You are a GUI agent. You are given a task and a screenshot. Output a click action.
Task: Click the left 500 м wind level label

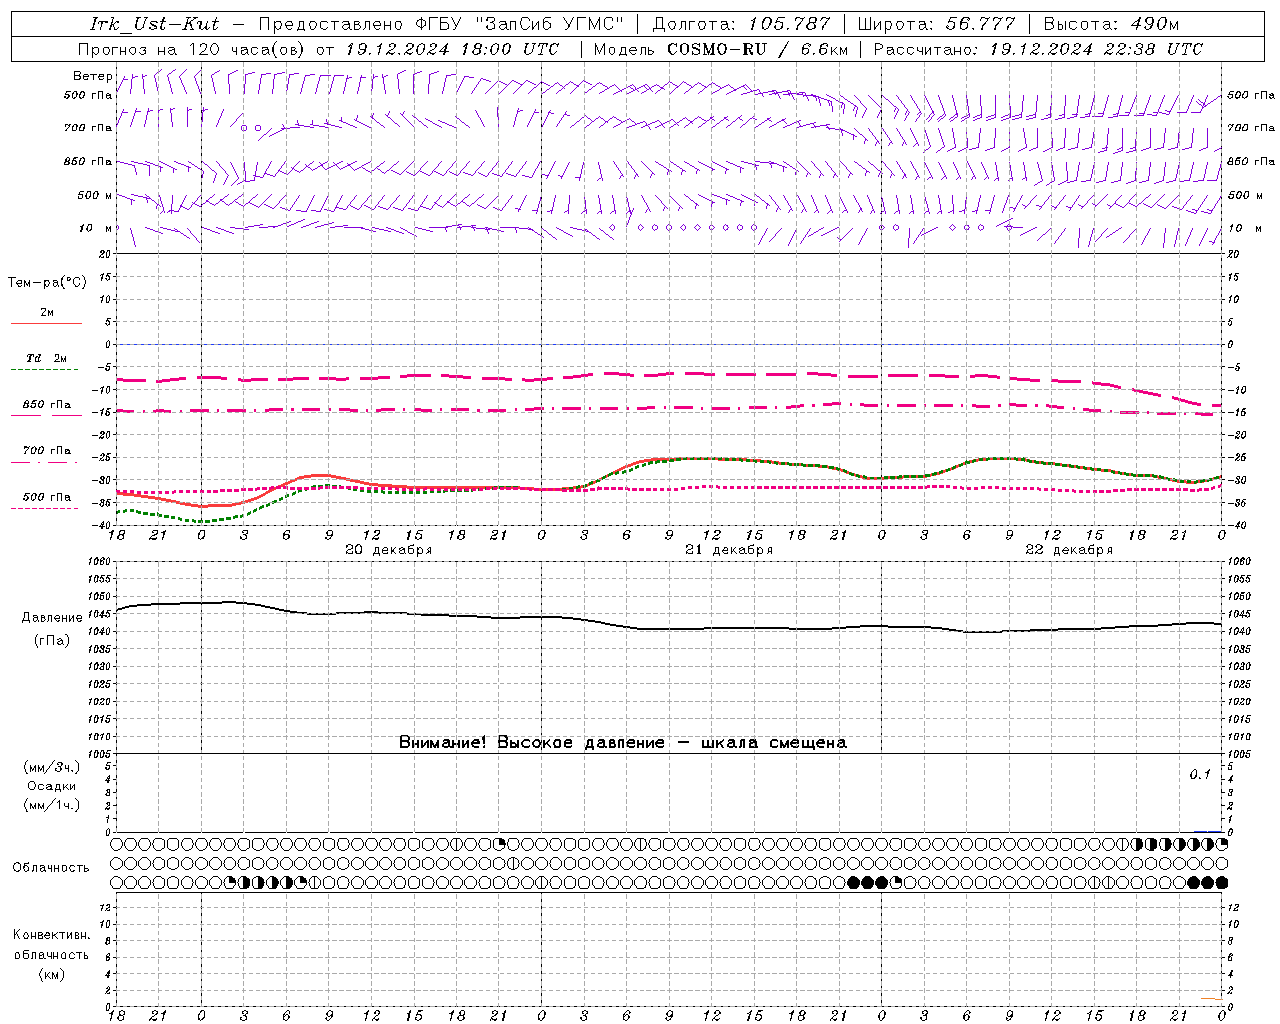coord(95,195)
